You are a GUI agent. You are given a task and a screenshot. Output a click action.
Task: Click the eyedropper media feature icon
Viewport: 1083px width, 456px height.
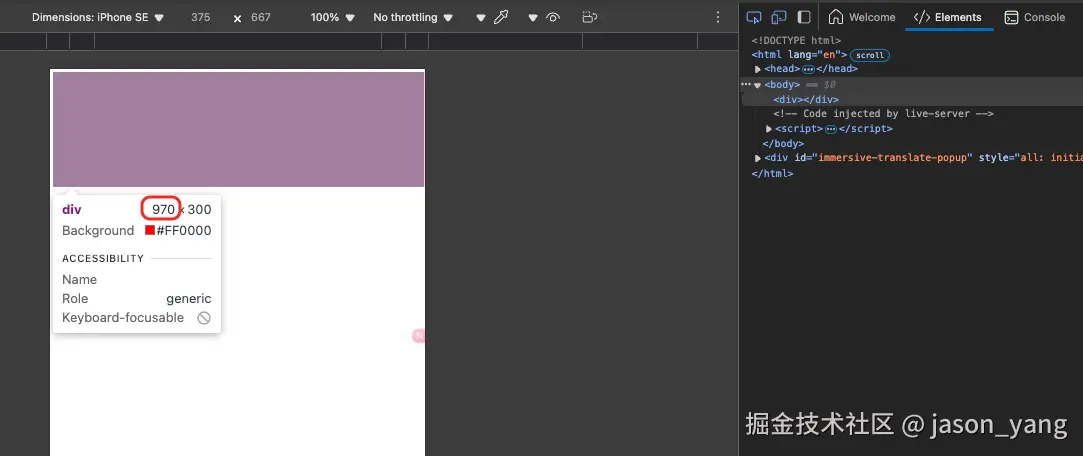coord(501,17)
